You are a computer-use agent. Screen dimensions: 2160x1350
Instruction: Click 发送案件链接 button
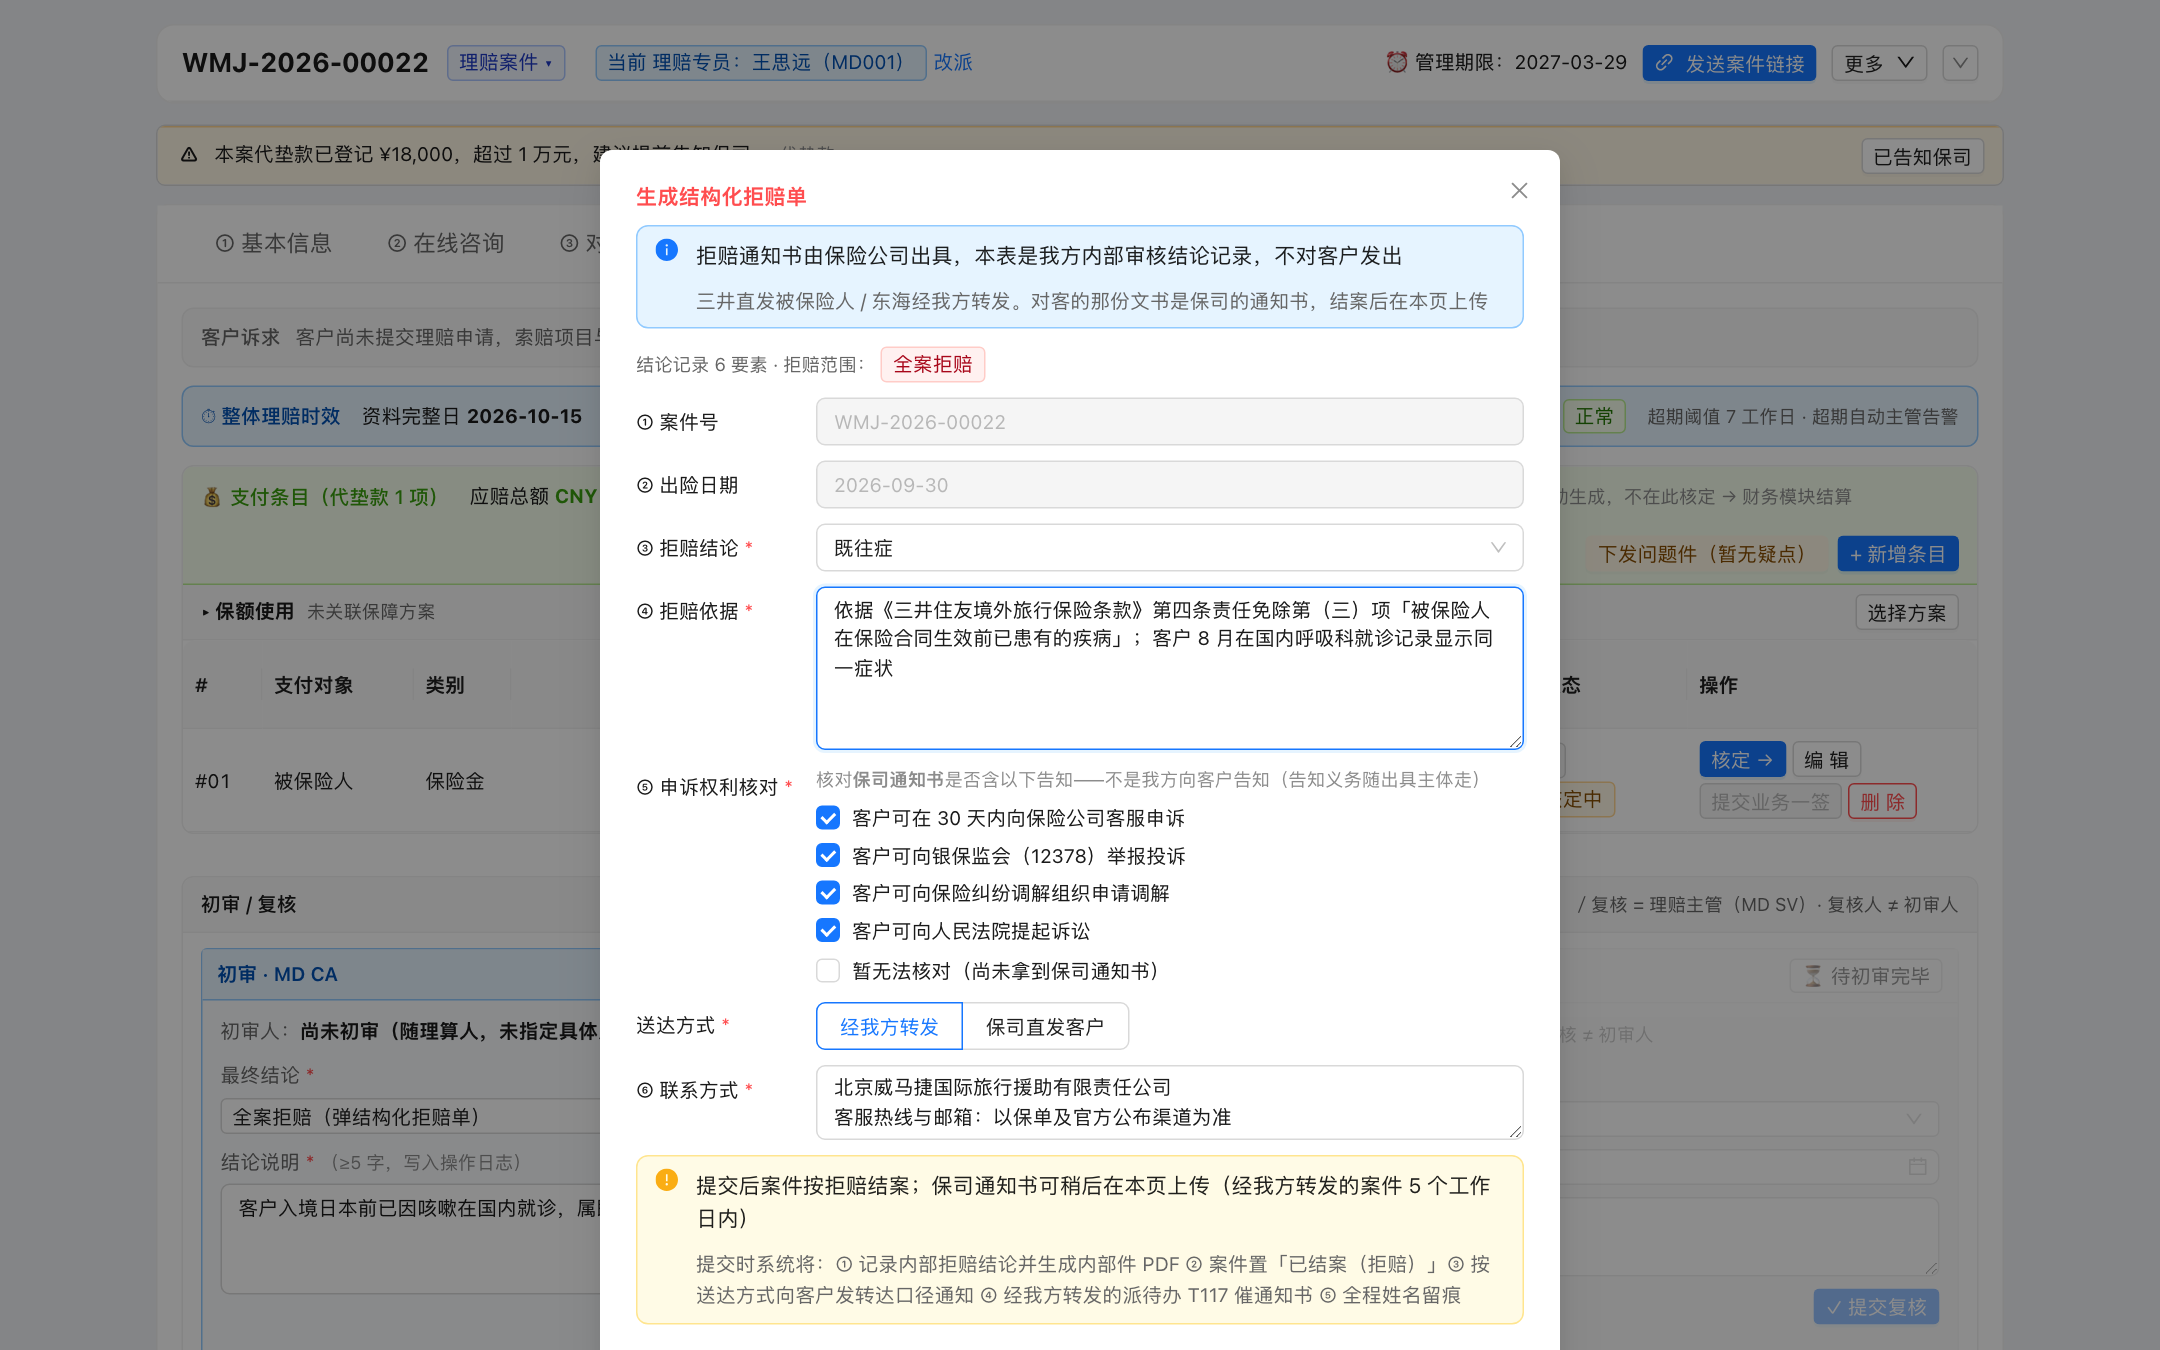click(1729, 63)
